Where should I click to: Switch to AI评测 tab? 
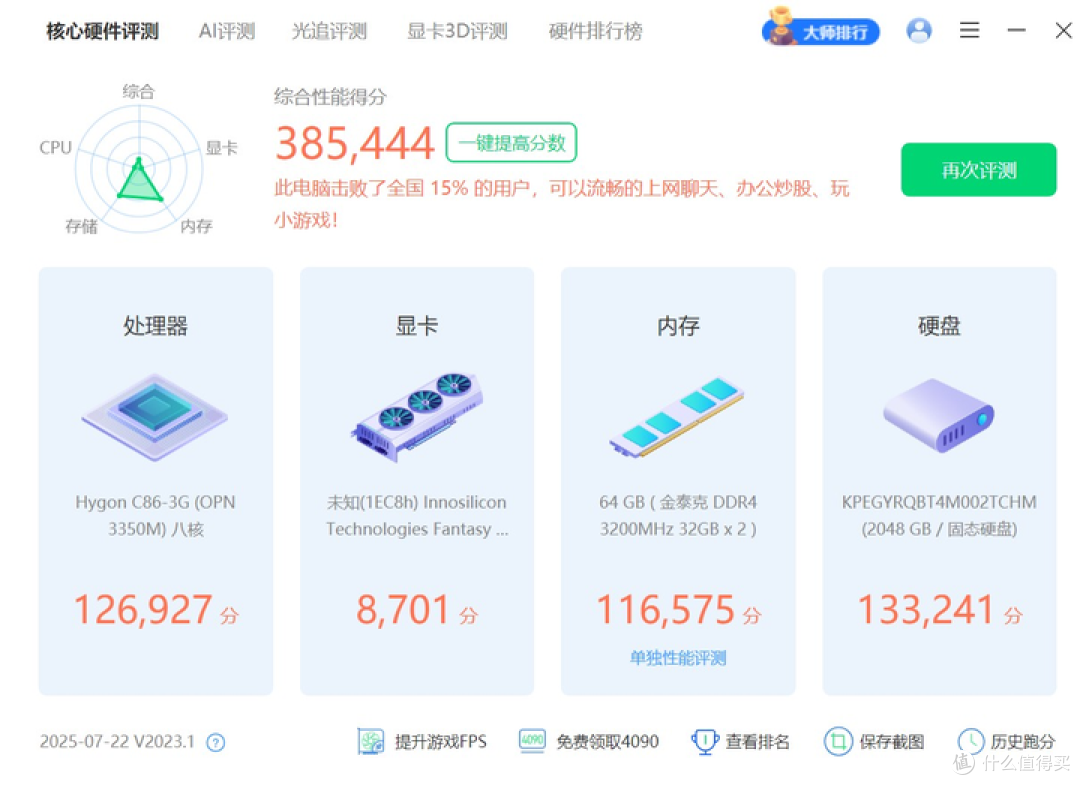point(227,31)
